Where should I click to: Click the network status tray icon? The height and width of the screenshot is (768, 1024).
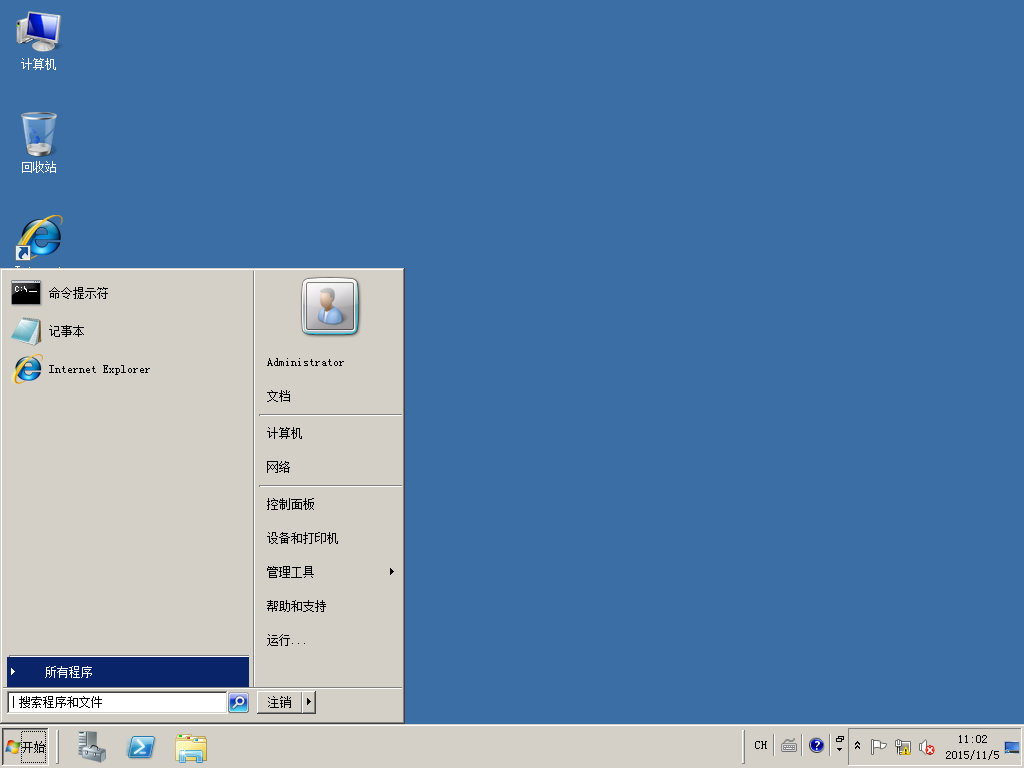[903, 746]
